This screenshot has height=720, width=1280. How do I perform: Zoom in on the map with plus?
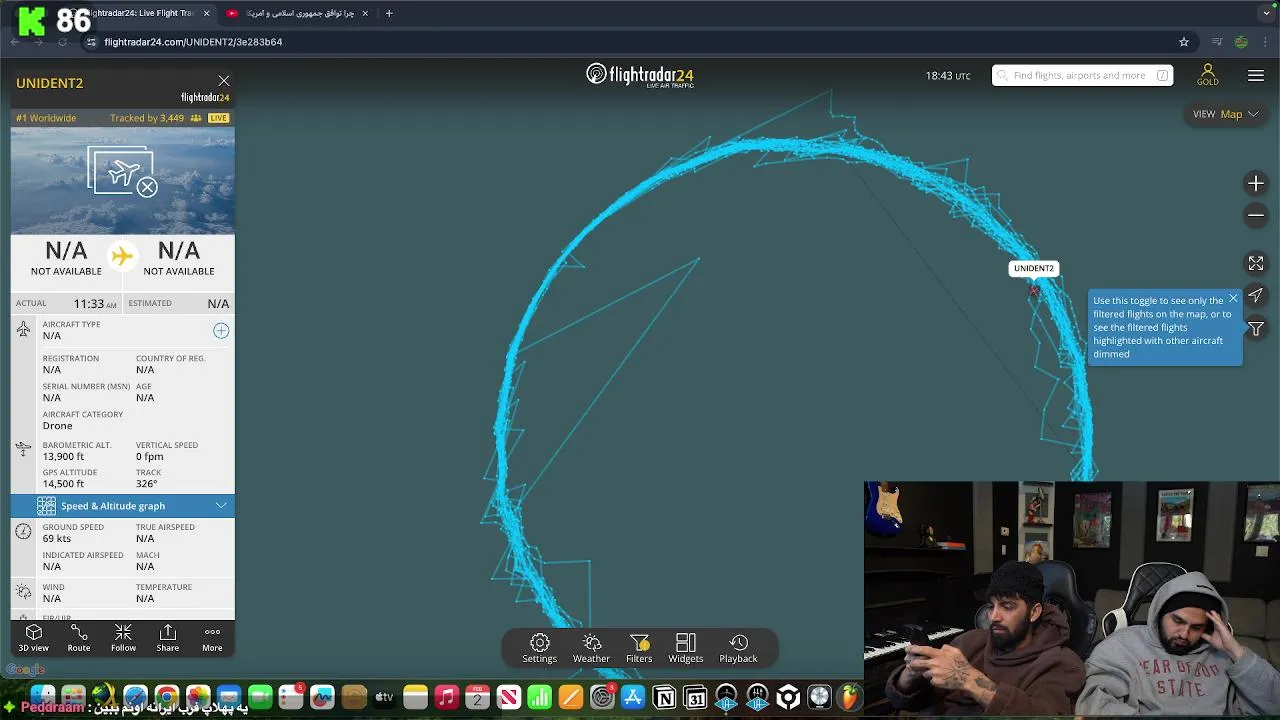[x=1256, y=183]
